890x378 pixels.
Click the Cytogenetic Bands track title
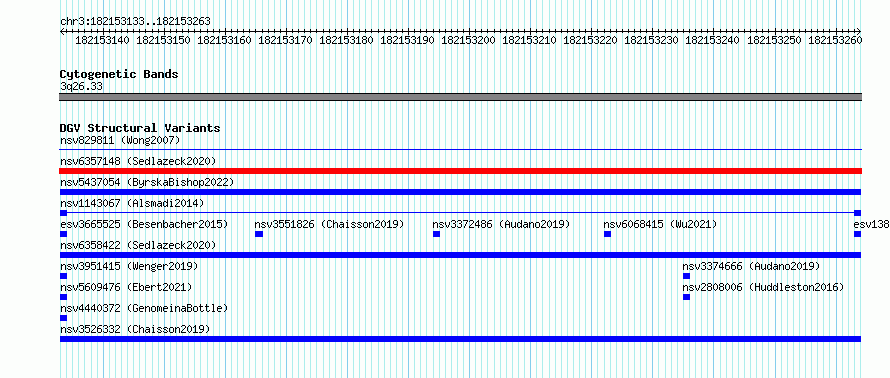[119, 74]
